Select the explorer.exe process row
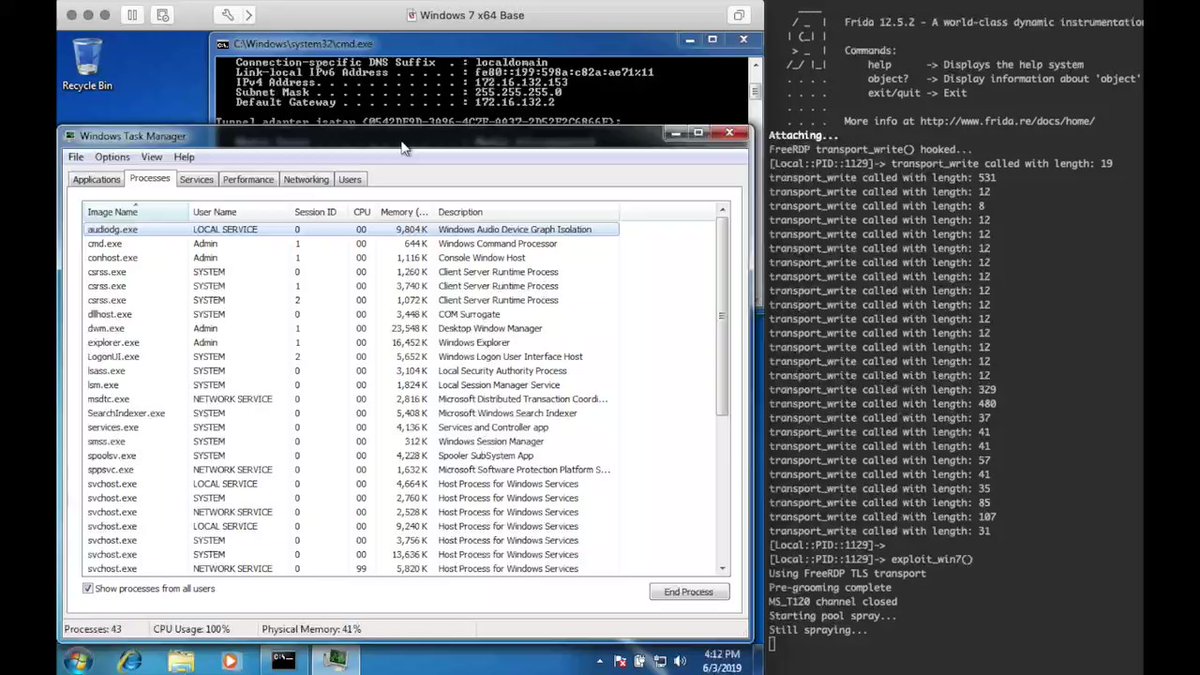1200x675 pixels. coord(351,342)
